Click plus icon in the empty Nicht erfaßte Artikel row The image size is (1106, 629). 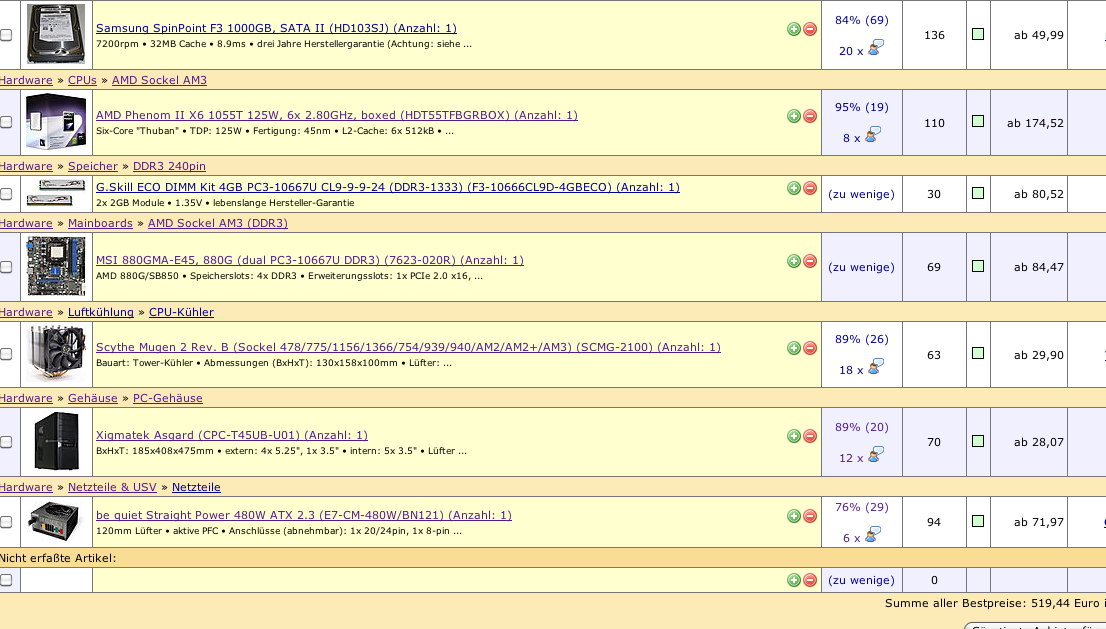tap(794, 580)
